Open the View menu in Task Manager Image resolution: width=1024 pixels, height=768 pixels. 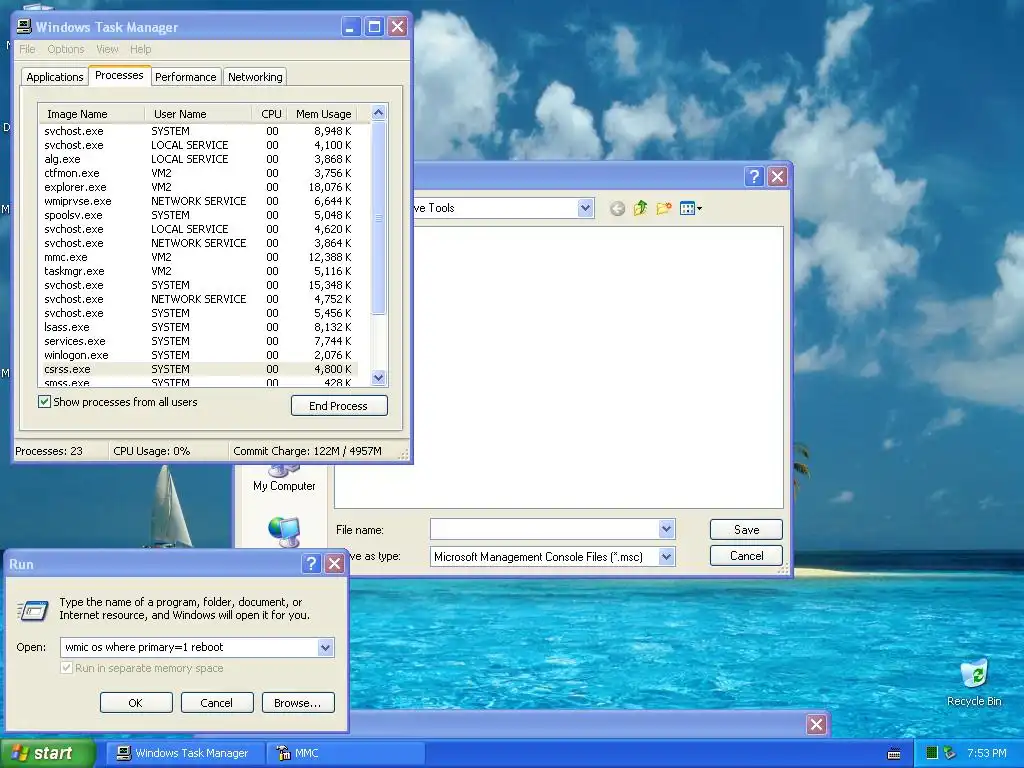coord(107,49)
